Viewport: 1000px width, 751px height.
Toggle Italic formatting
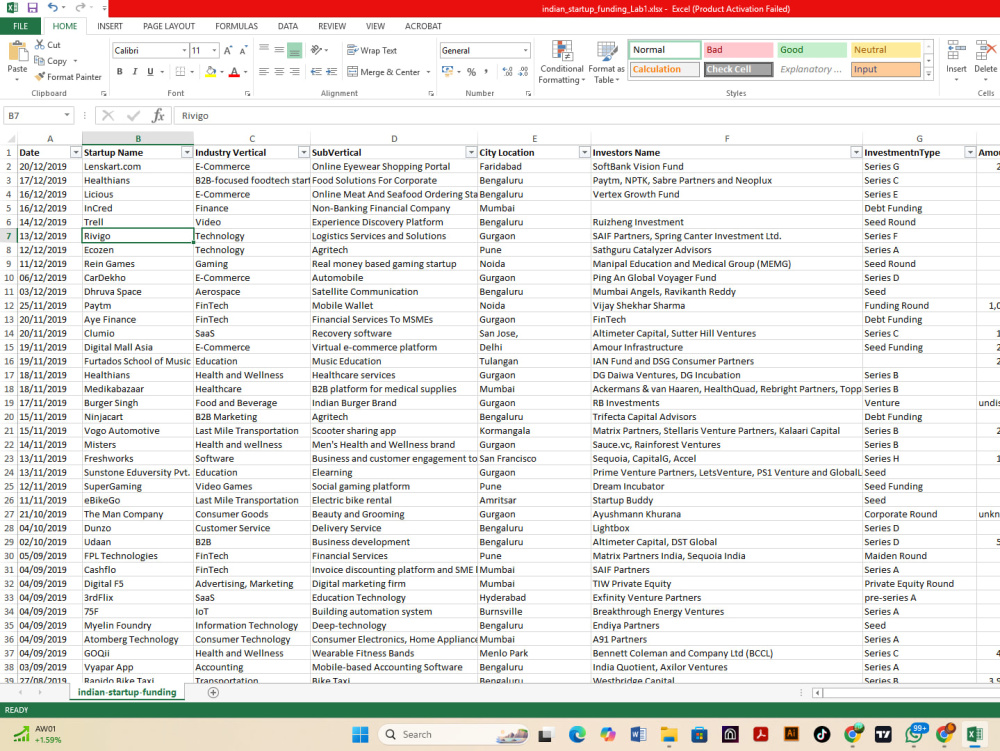click(x=135, y=71)
